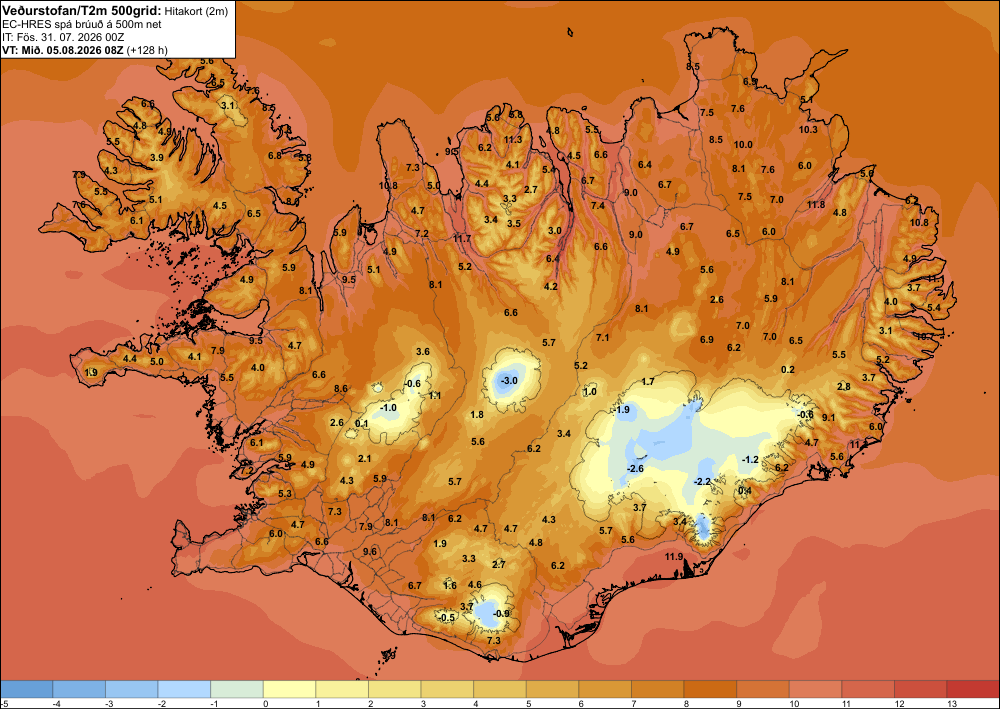Click the 1.6 temperature value

(x=450, y=586)
